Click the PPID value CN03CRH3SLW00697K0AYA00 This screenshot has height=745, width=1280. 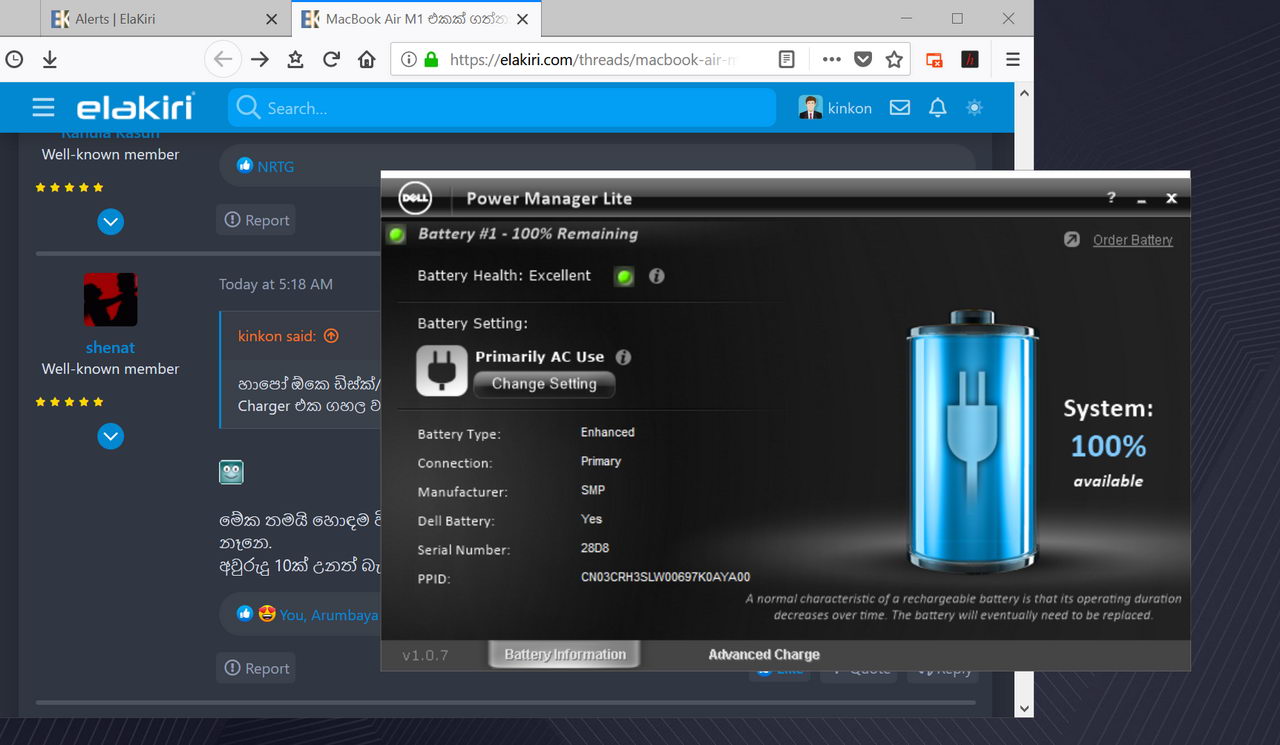coord(666,577)
